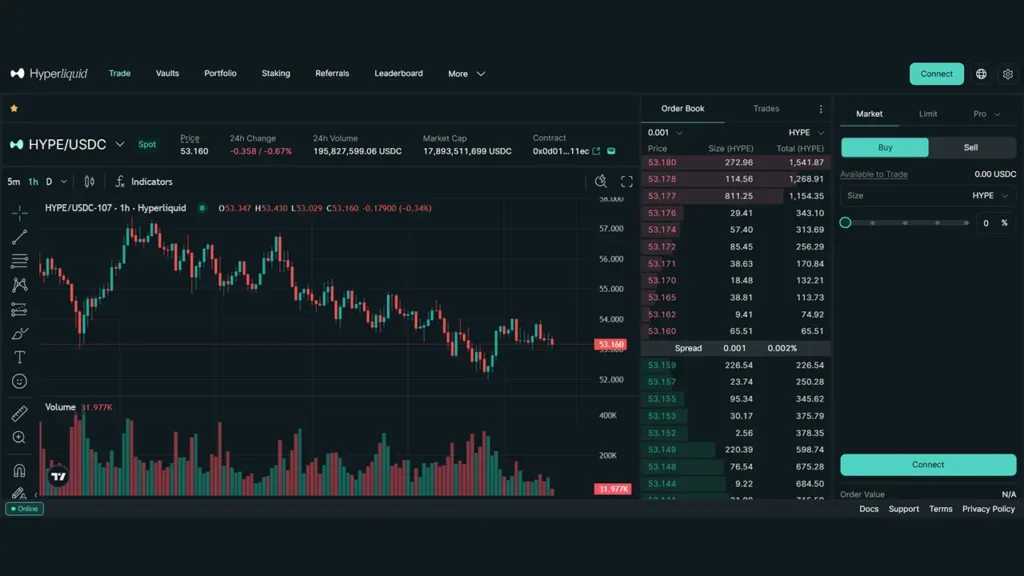Viewport: 1024px width, 576px height.
Task: Click the green market status dot
Action: [202, 208]
